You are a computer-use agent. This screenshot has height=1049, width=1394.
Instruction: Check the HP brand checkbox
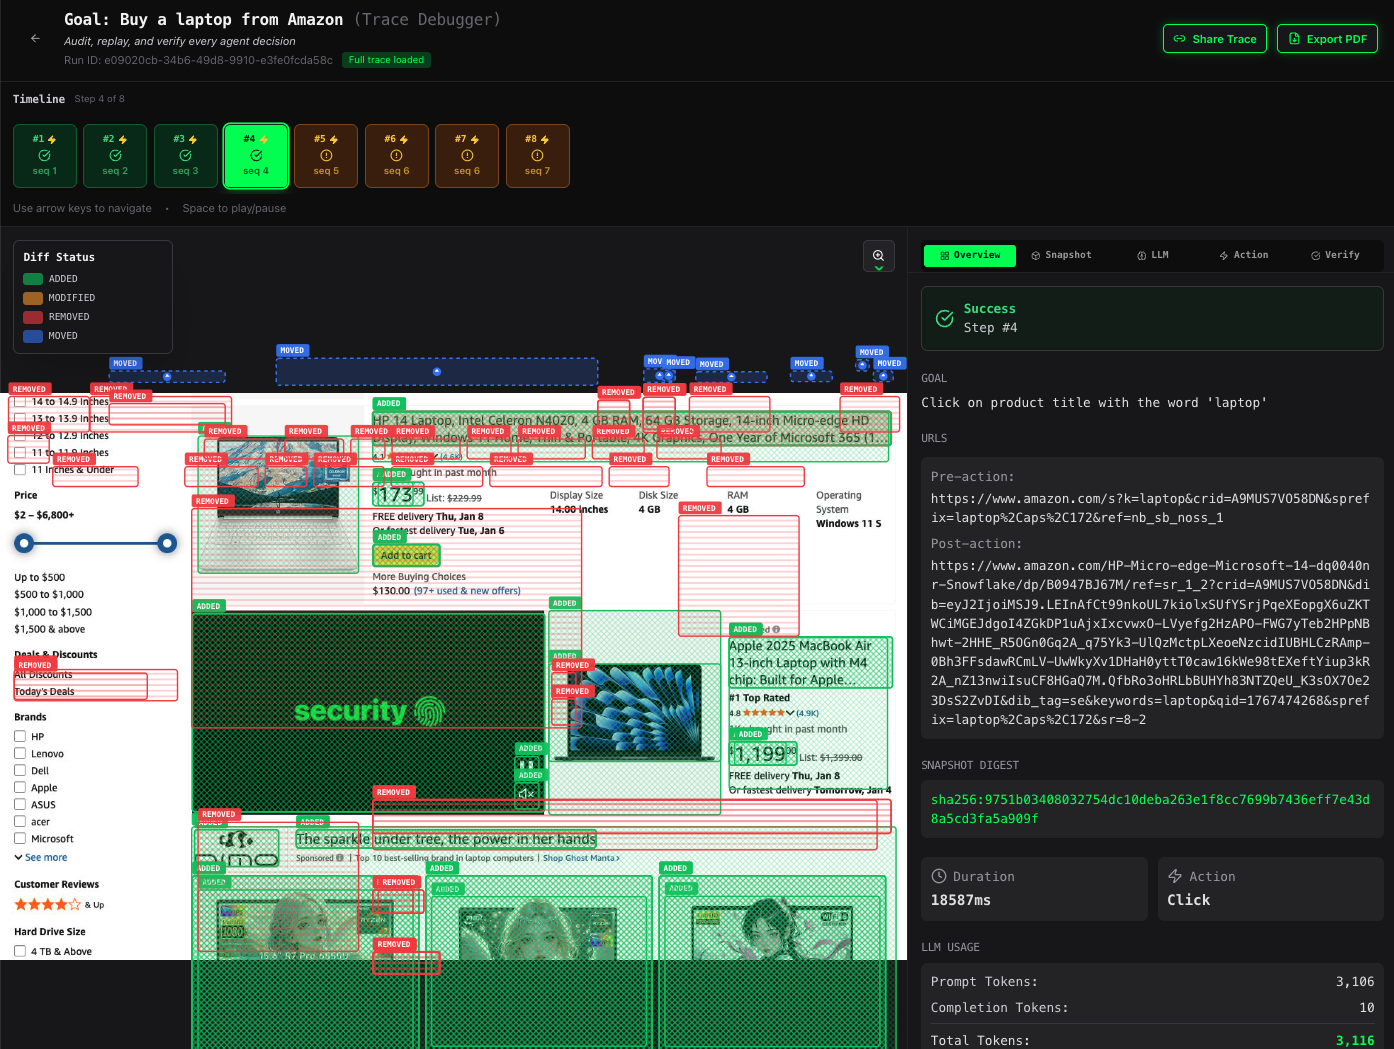click(20, 736)
